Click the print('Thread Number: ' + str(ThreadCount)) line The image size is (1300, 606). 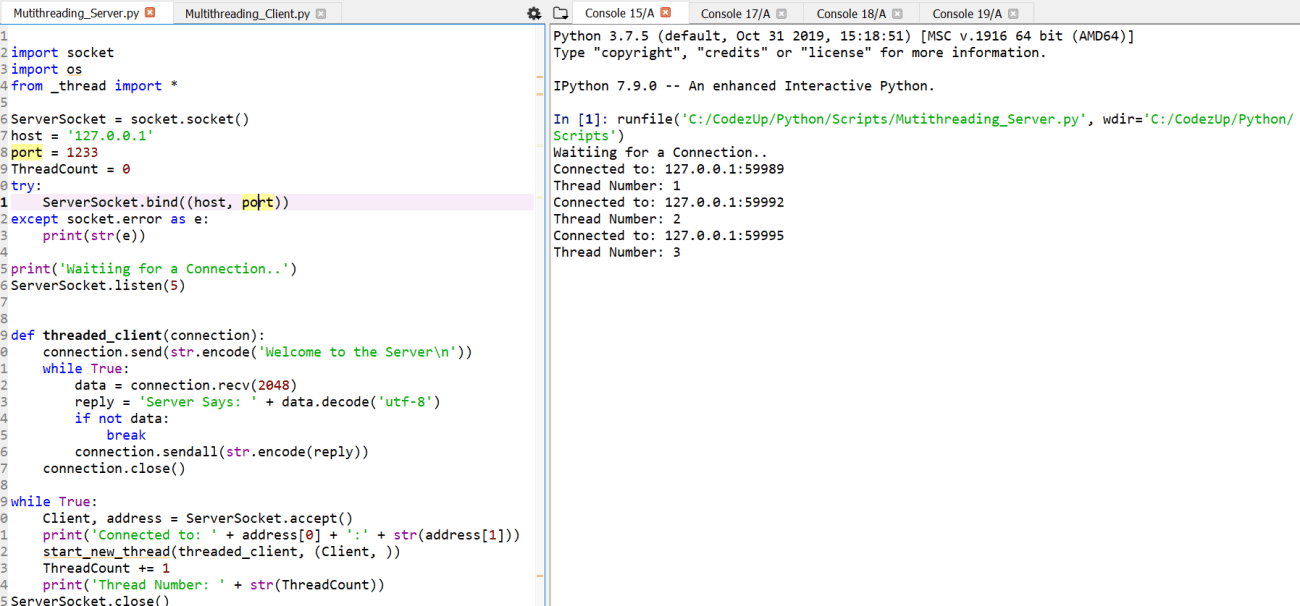[214, 585]
